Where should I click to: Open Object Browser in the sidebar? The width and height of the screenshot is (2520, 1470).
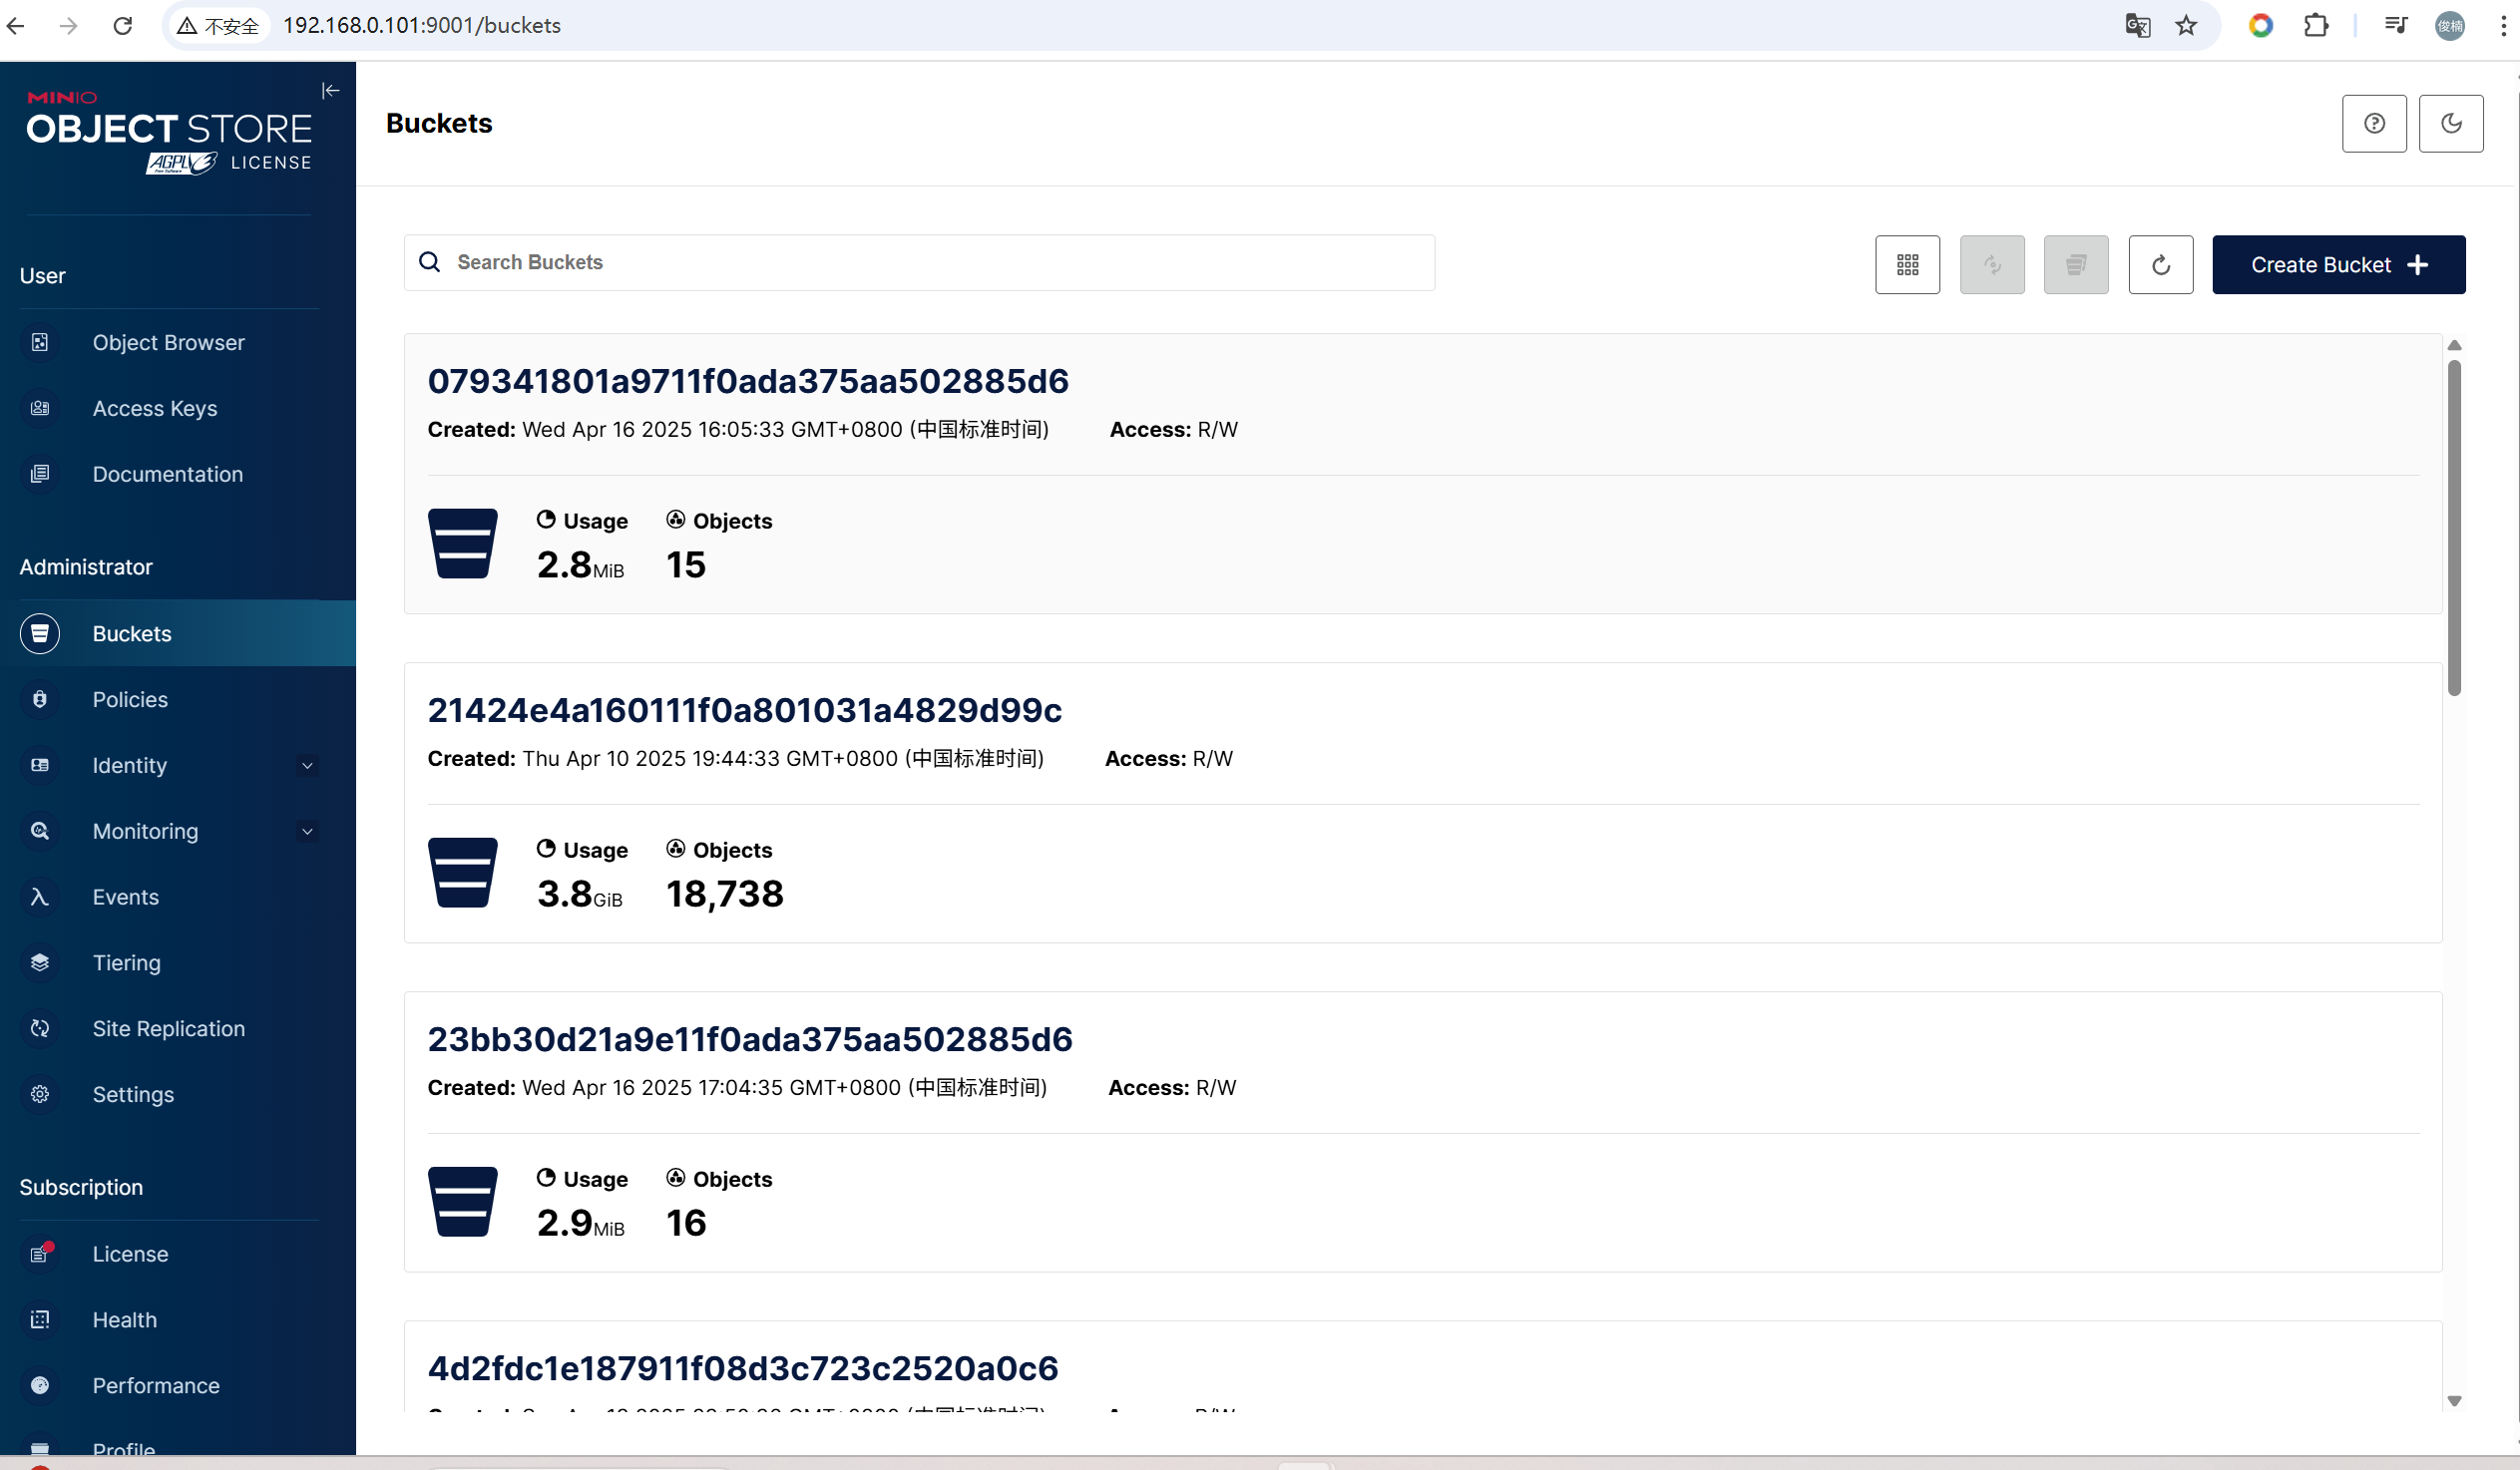point(168,342)
